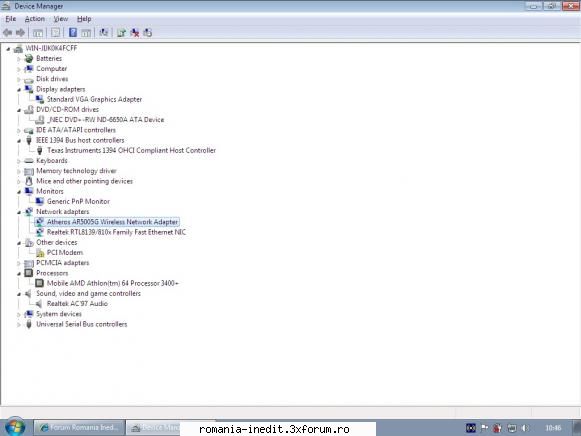Select the PCI Modem device
Screen dimensions: 581x436
coord(64,253)
